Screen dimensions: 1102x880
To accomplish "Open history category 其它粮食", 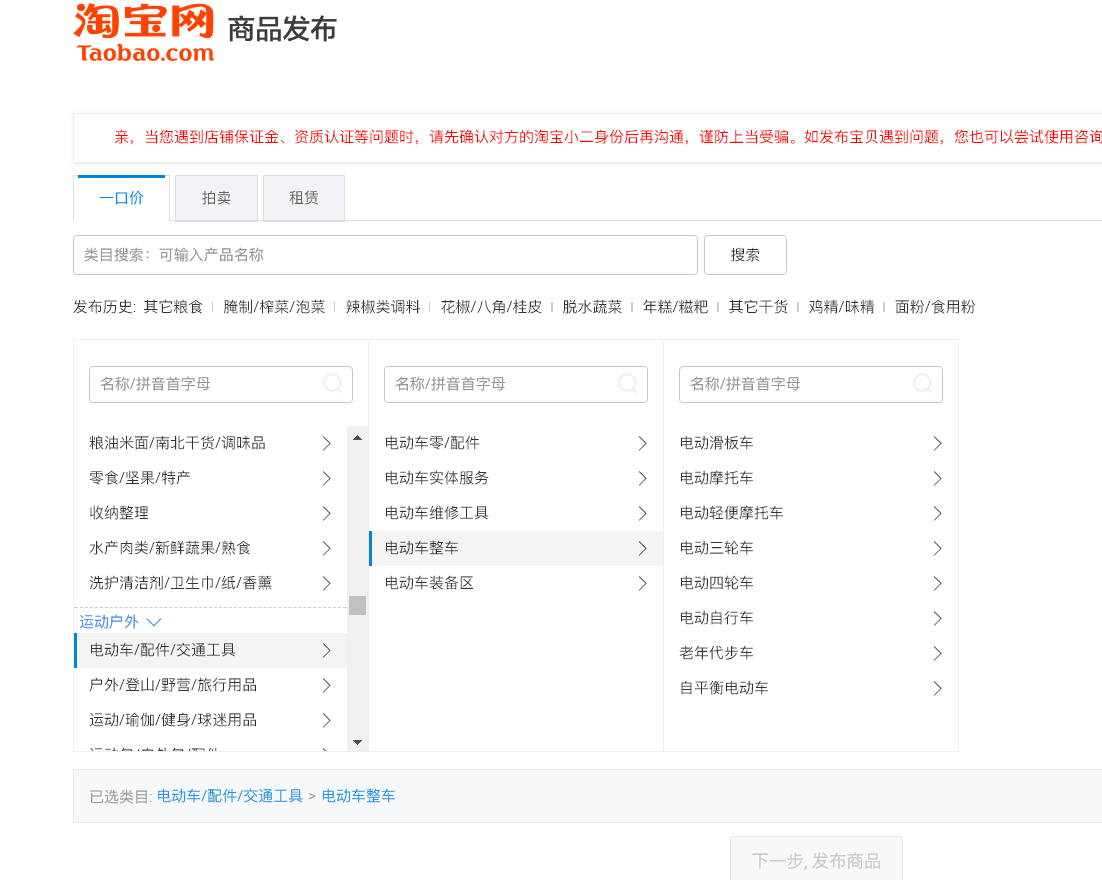I will click(173, 307).
